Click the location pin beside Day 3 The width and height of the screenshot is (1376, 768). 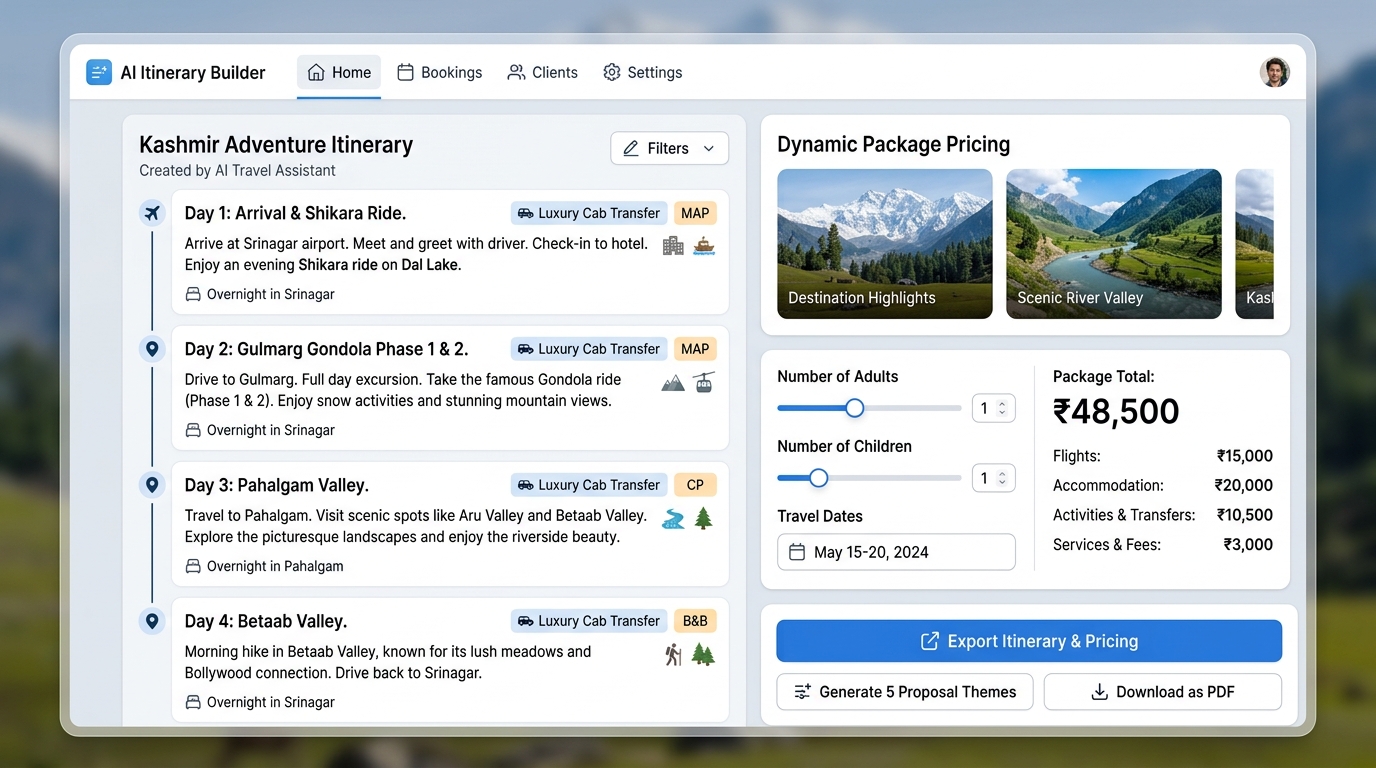(x=152, y=485)
